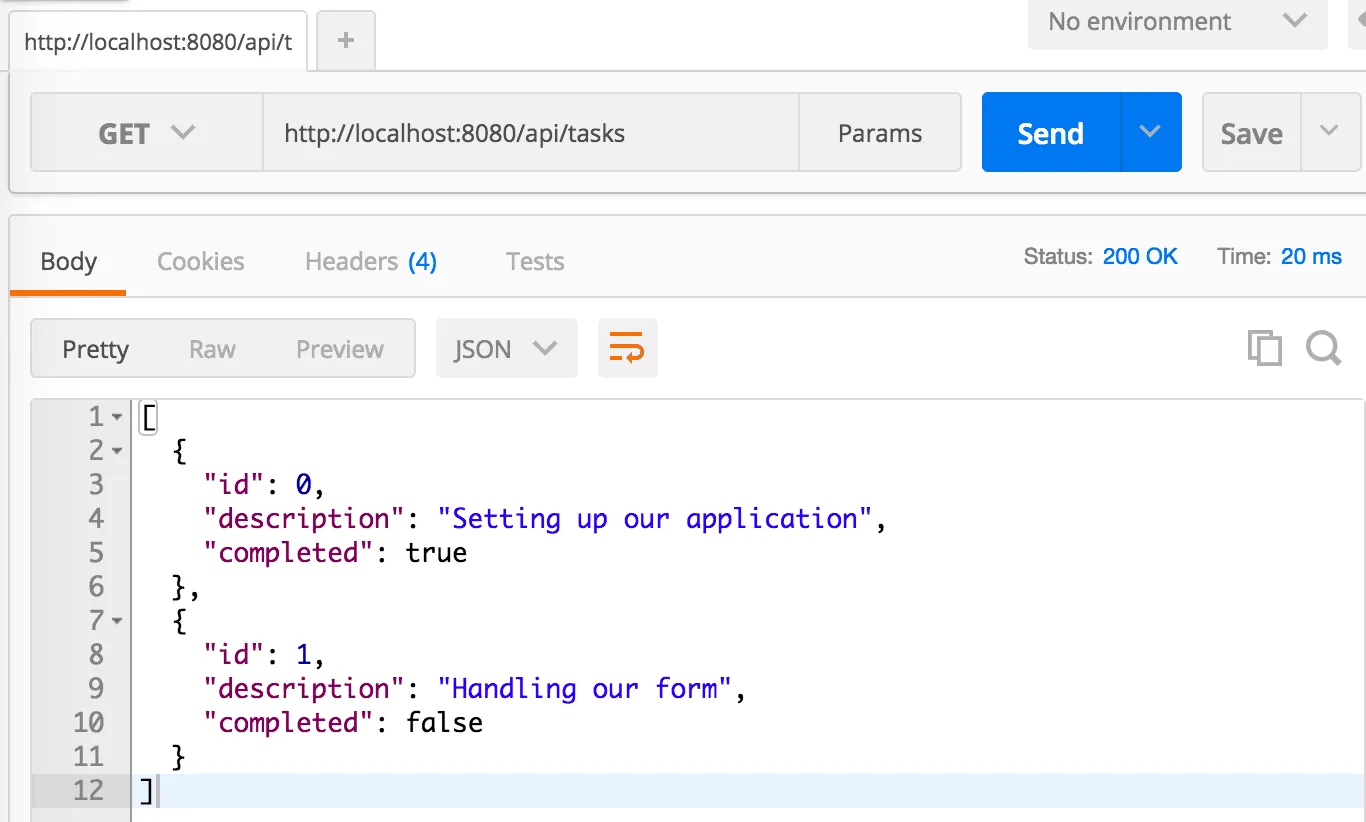Open the No environment dropdown

tap(1177, 22)
